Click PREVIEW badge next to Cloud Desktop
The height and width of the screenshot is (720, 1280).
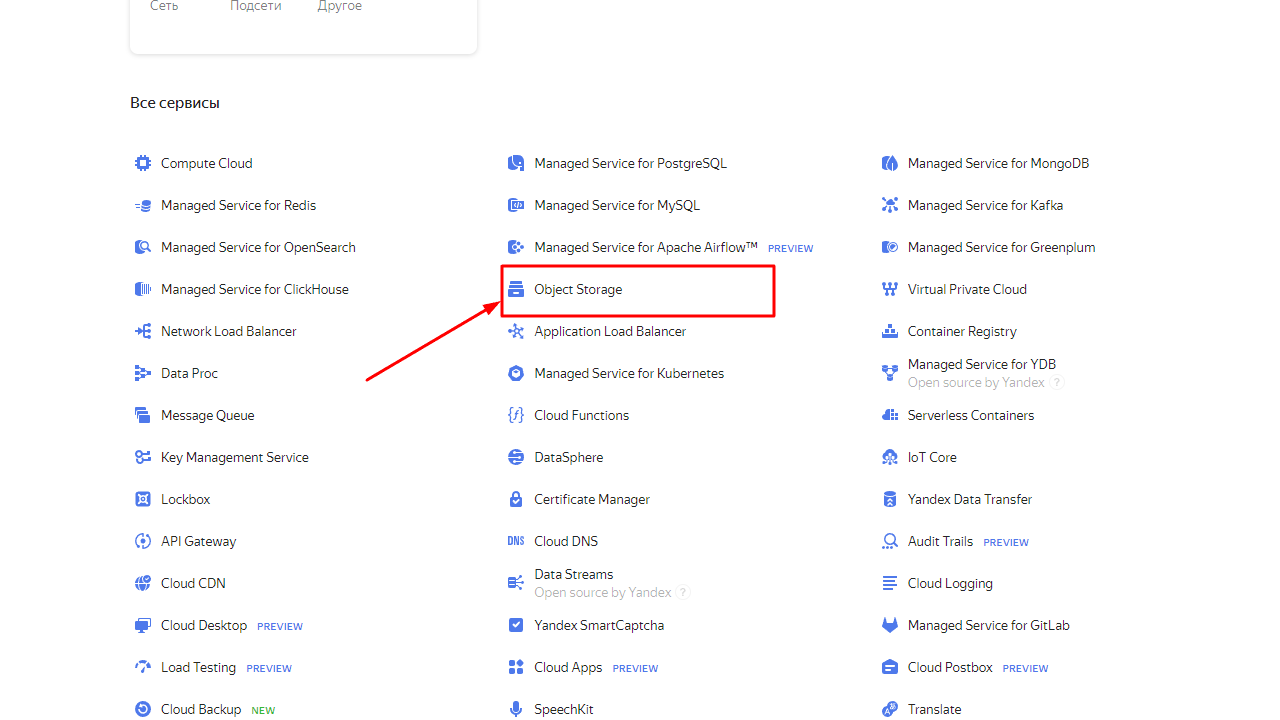280,626
